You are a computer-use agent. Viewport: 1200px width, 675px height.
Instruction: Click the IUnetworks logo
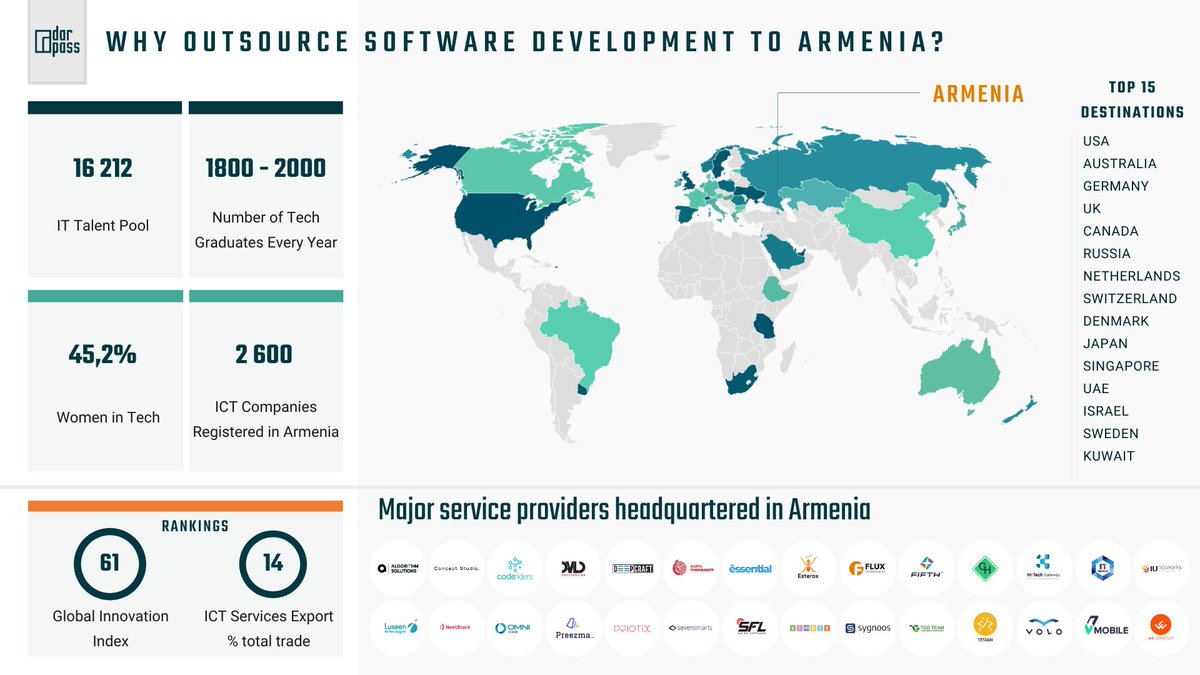pos(1162,568)
